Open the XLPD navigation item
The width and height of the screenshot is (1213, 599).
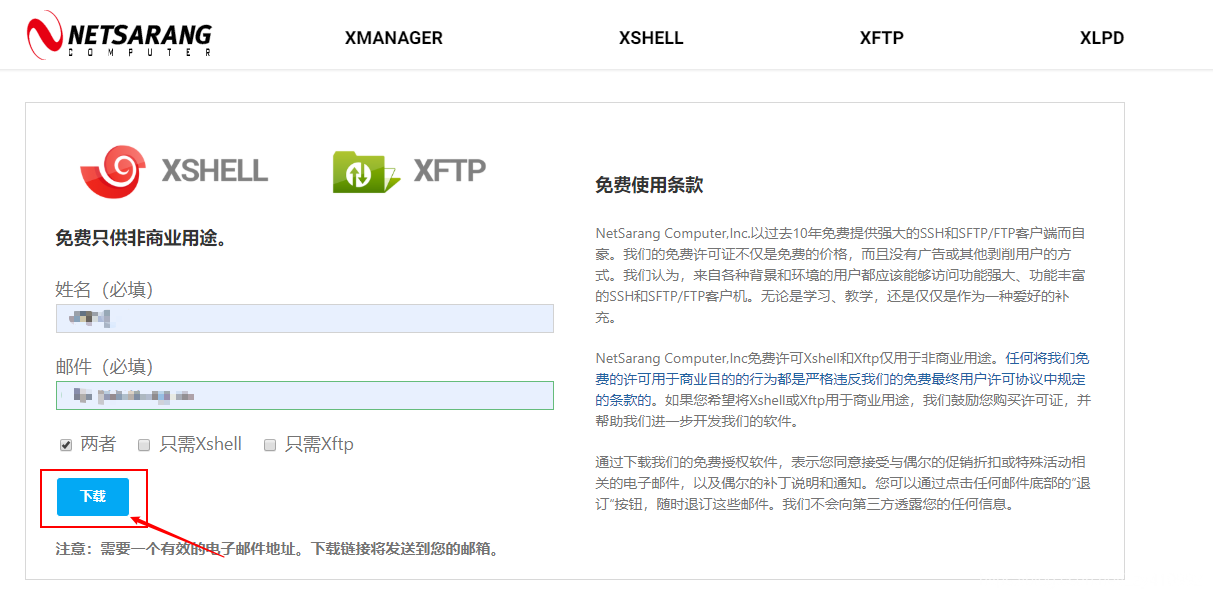click(x=1102, y=38)
